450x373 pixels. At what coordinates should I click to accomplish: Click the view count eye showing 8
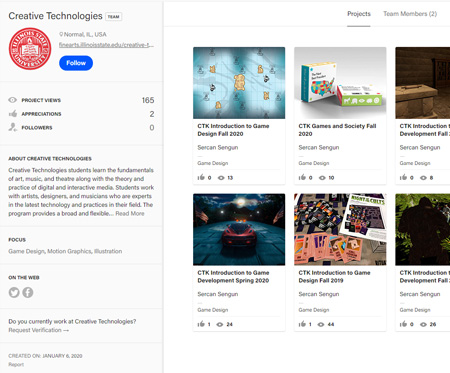423,178
